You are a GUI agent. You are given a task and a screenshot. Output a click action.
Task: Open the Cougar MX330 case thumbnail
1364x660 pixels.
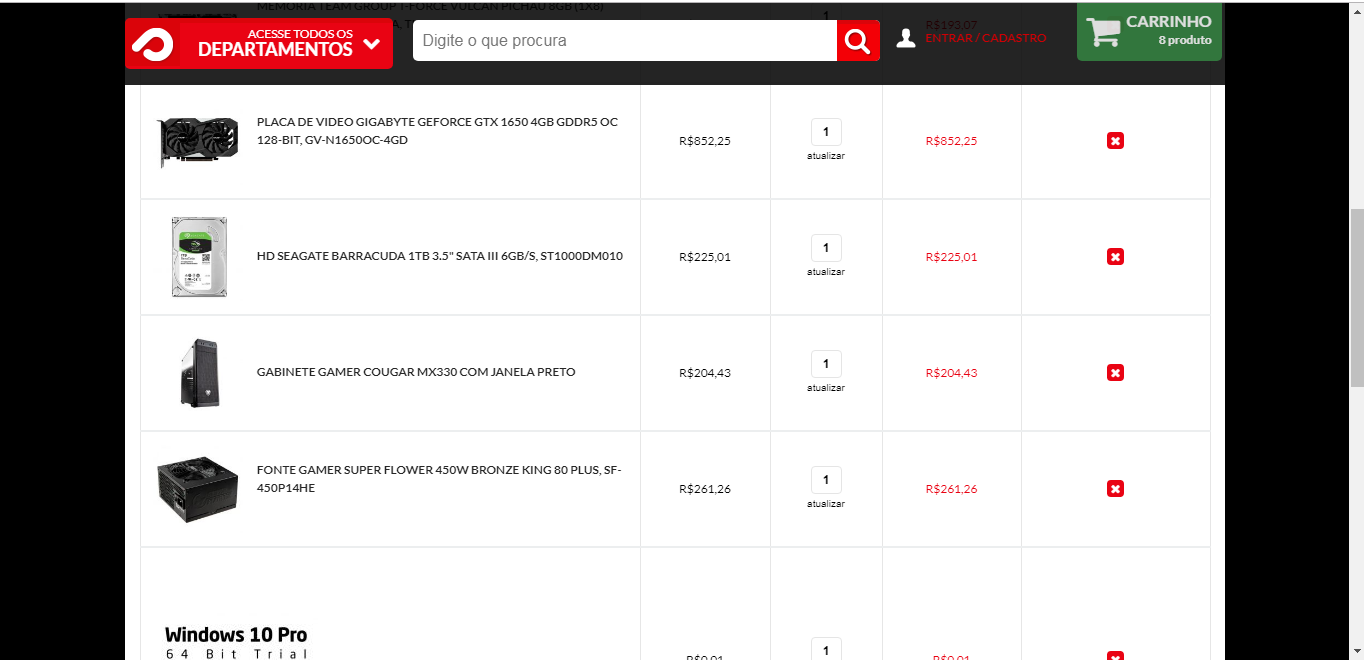click(199, 373)
